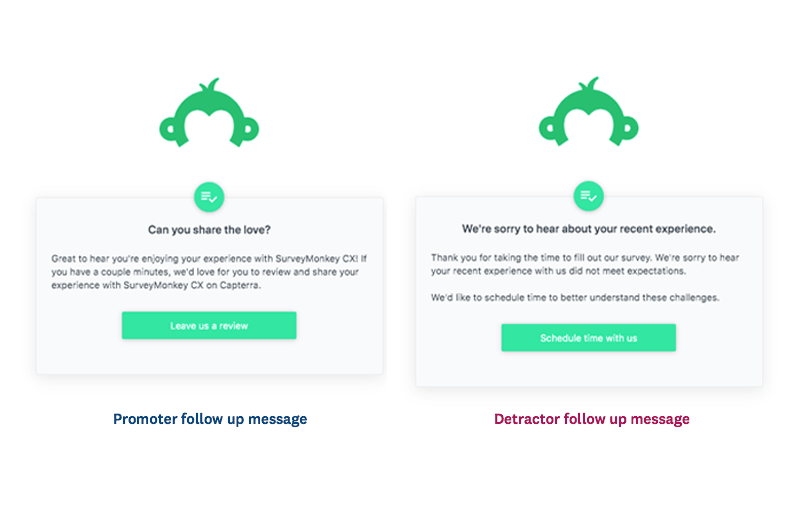Screen dimensions: 800x521
Task: Click the empty area below the "Leave us a review" button
Action: point(209,358)
